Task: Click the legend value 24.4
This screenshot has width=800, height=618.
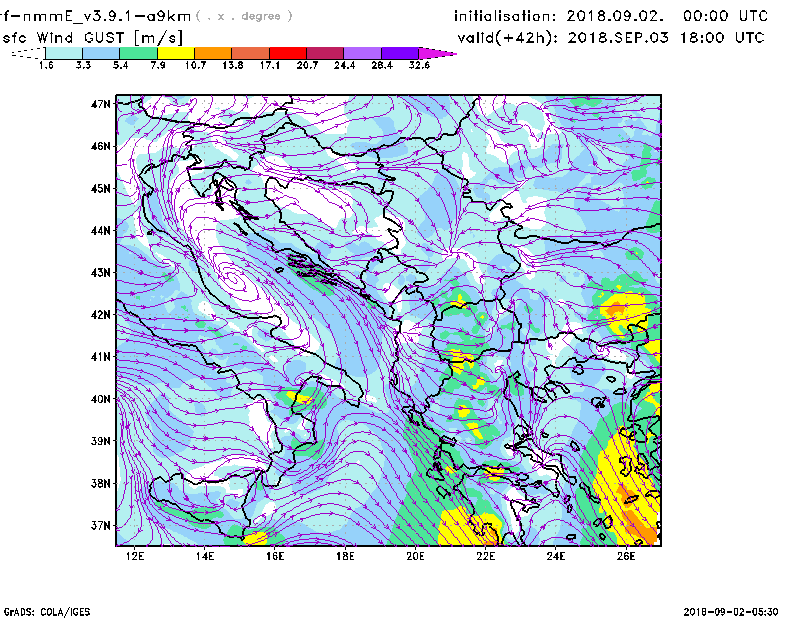Action: (344, 65)
